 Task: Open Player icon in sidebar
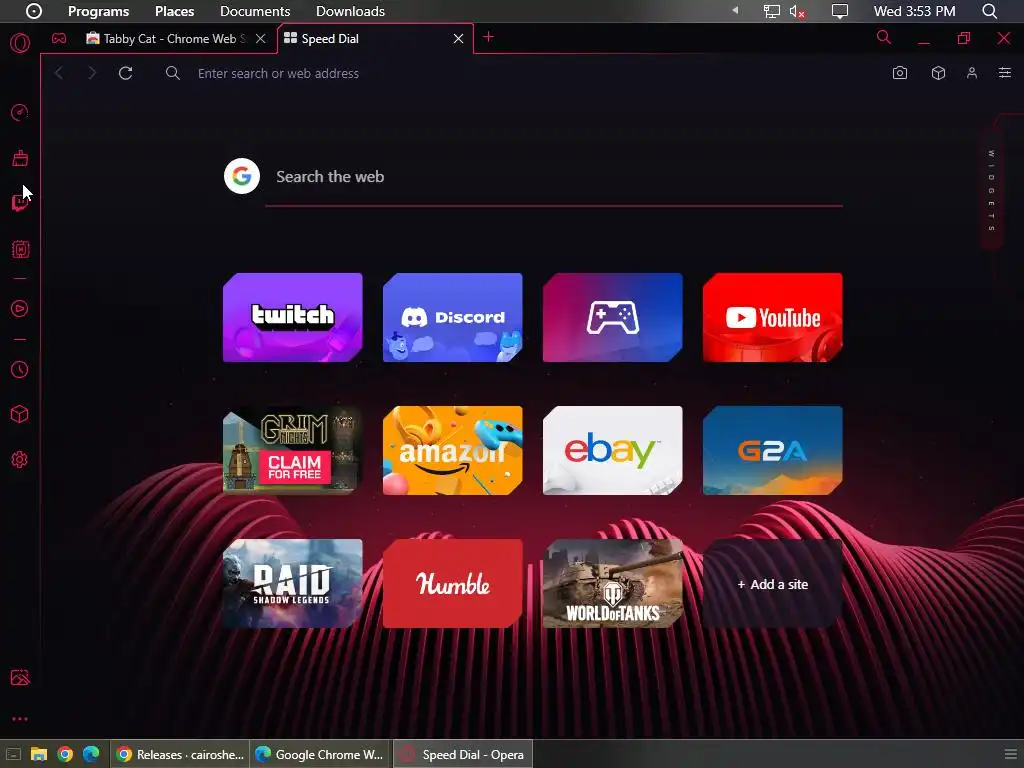[20, 308]
